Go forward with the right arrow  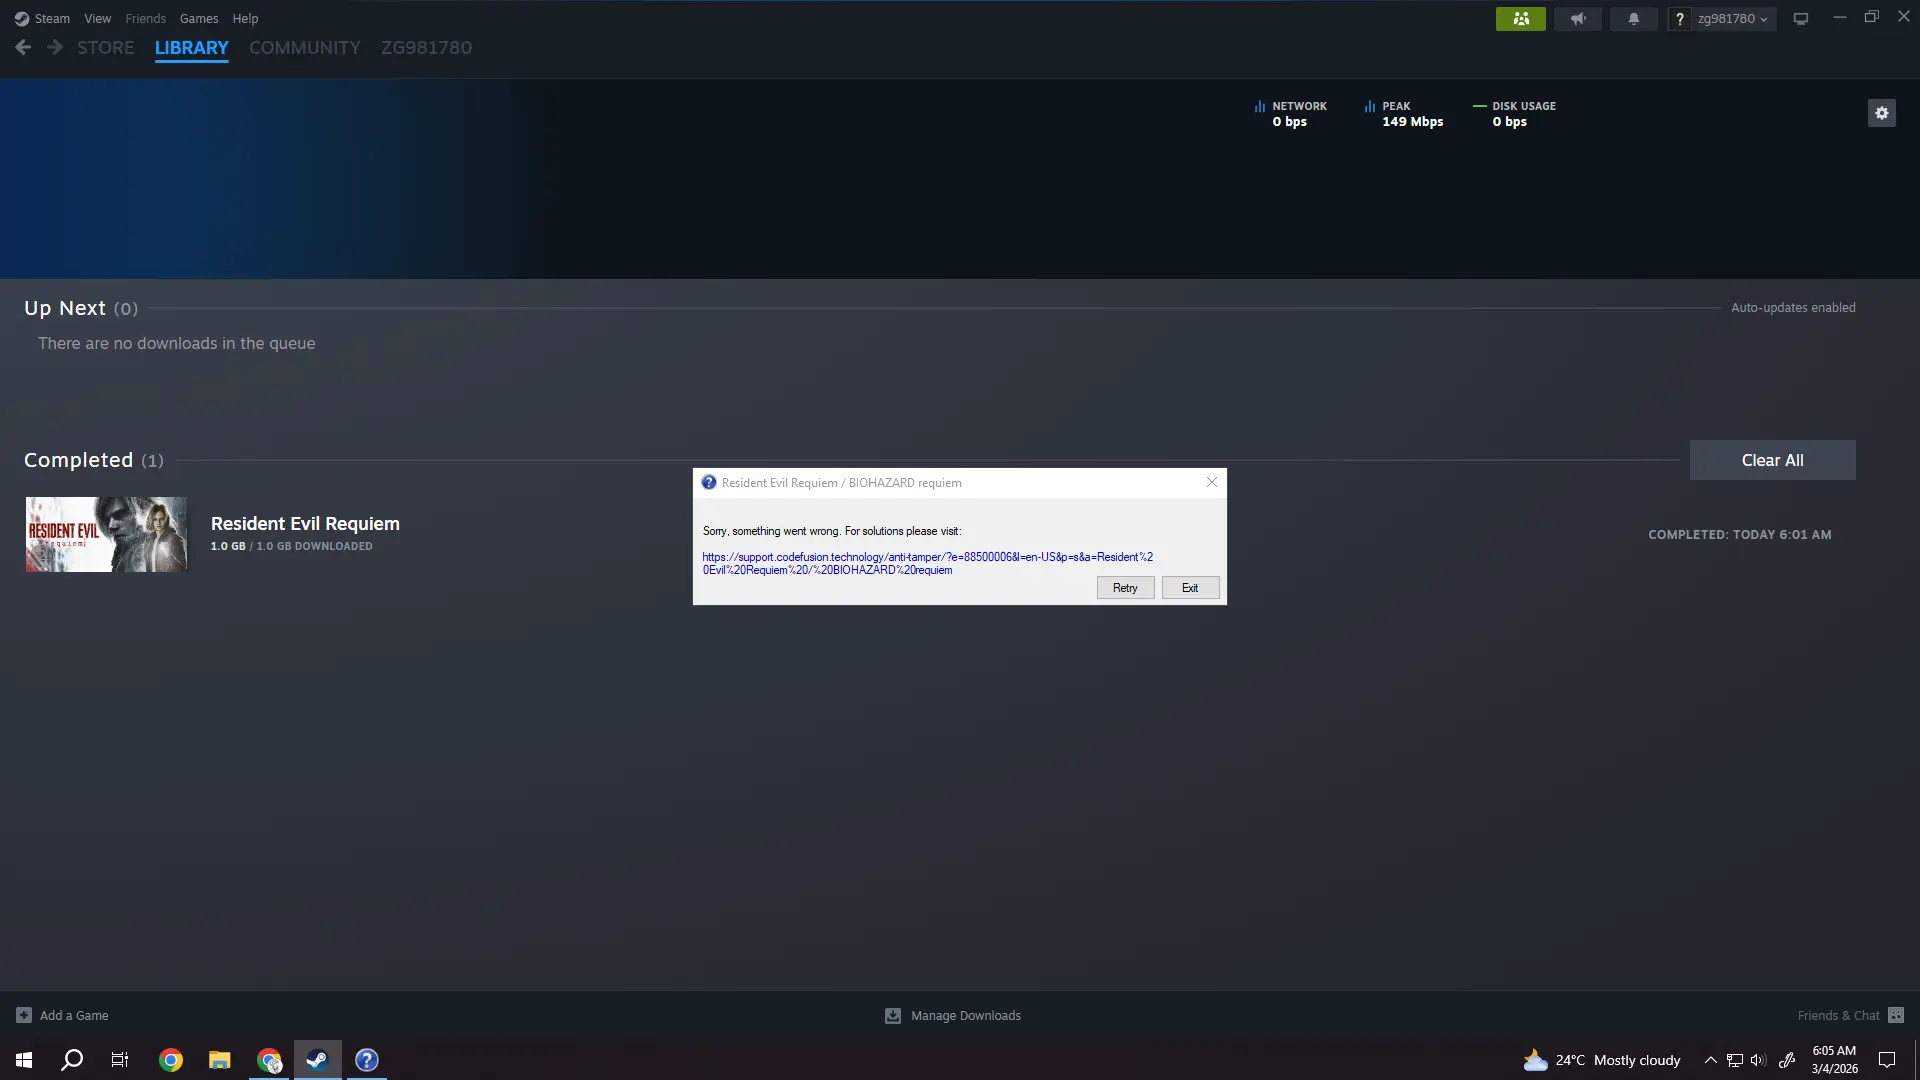point(55,47)
